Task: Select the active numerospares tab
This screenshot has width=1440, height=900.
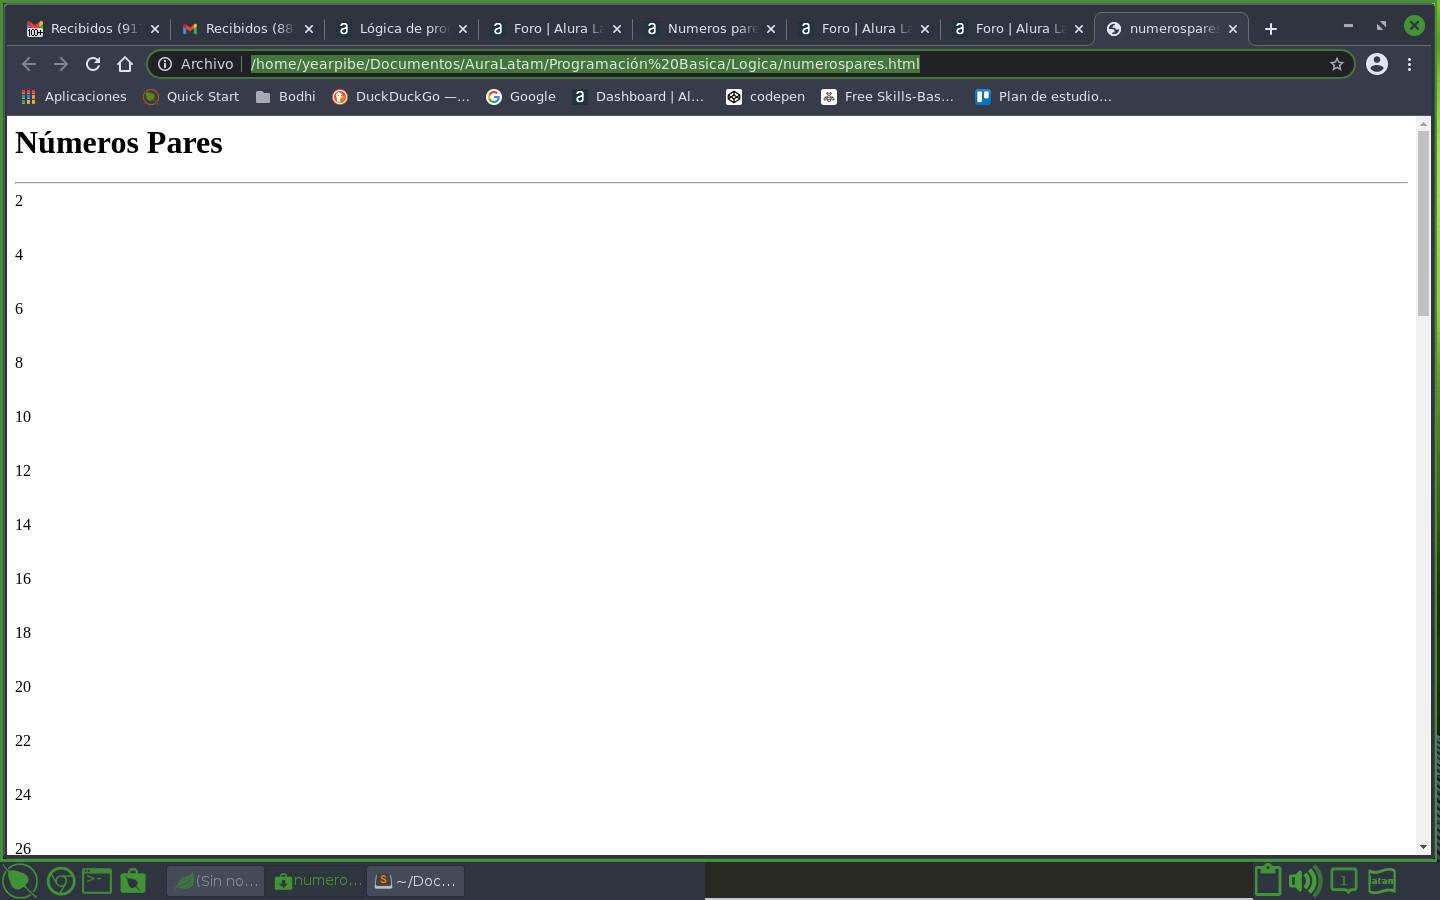Action: coord(1171,29)
